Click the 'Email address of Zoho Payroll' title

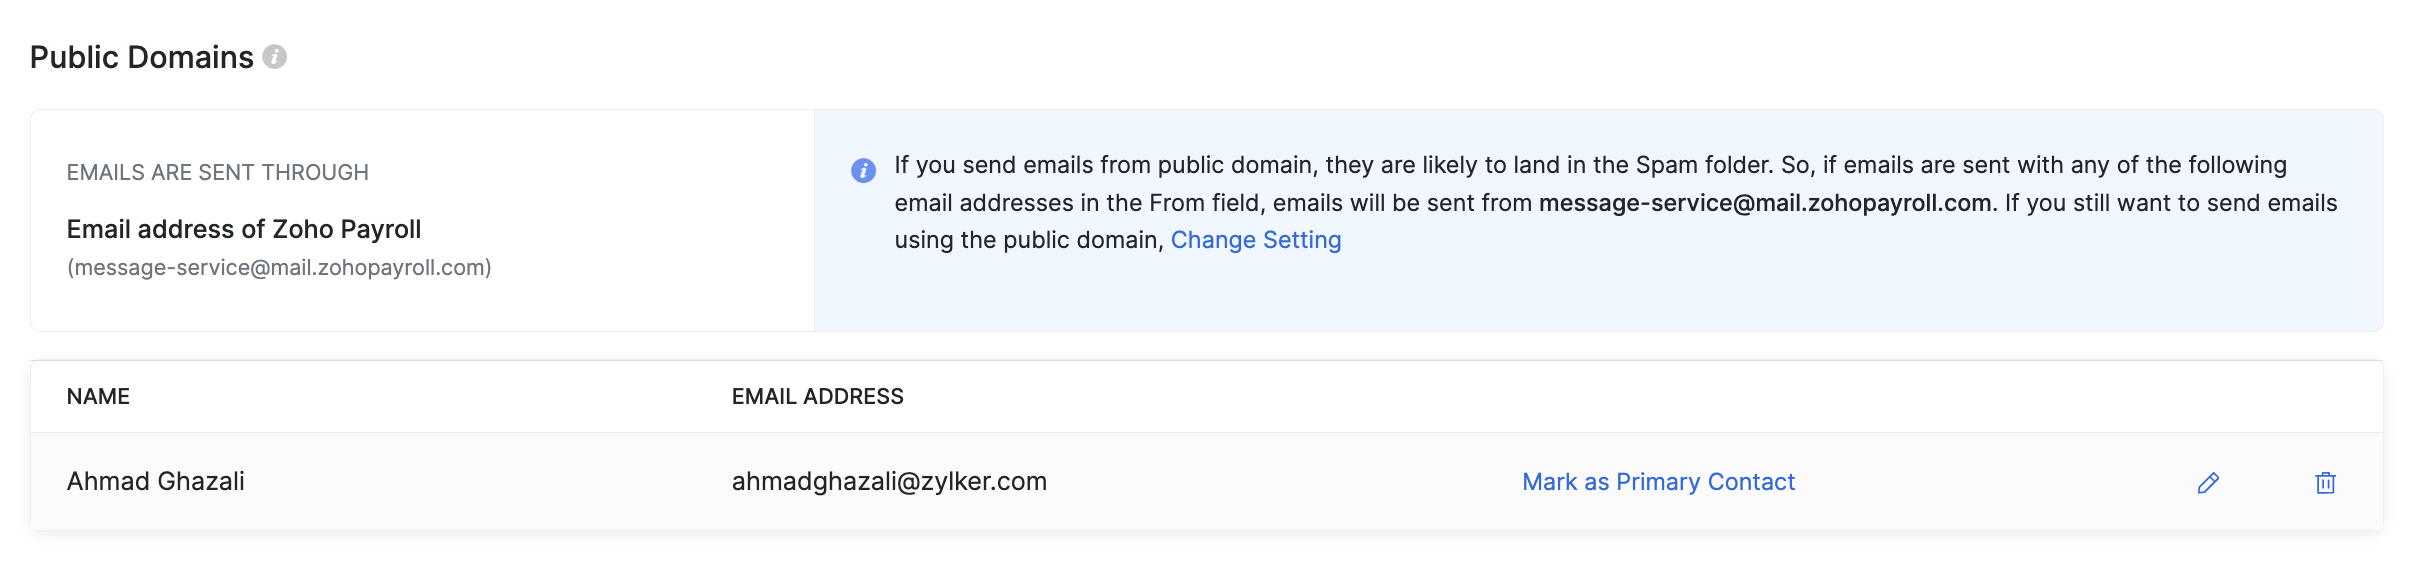pyautogui.click(x=244, y=229)
